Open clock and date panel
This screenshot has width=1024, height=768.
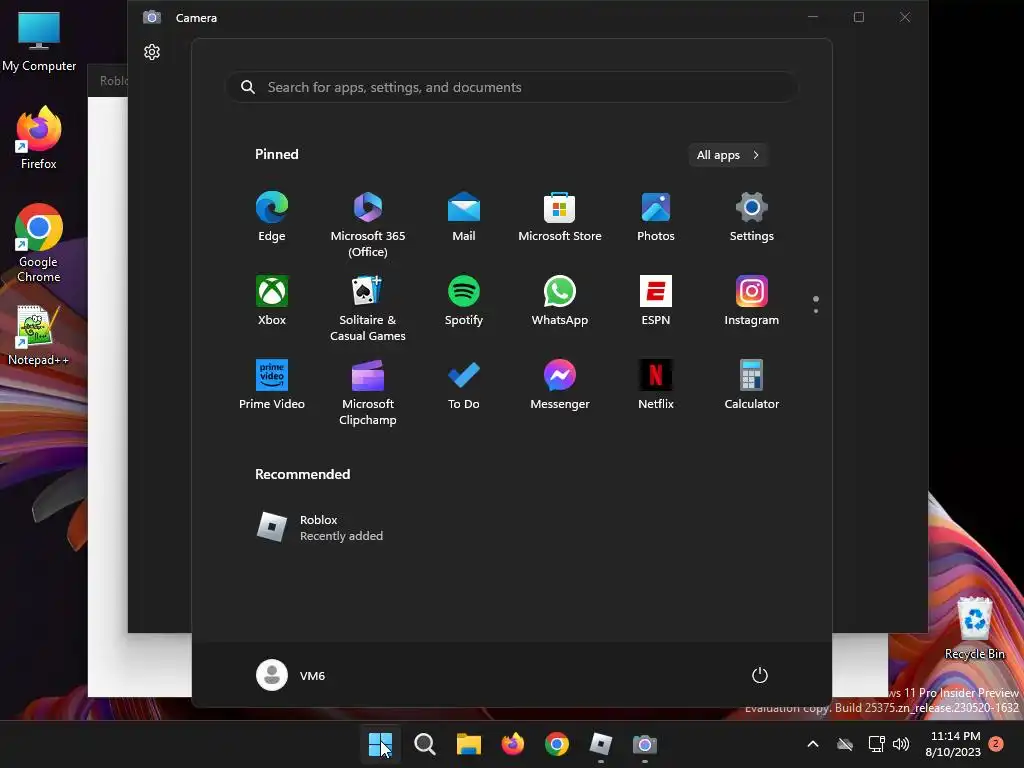pos(953,744)
